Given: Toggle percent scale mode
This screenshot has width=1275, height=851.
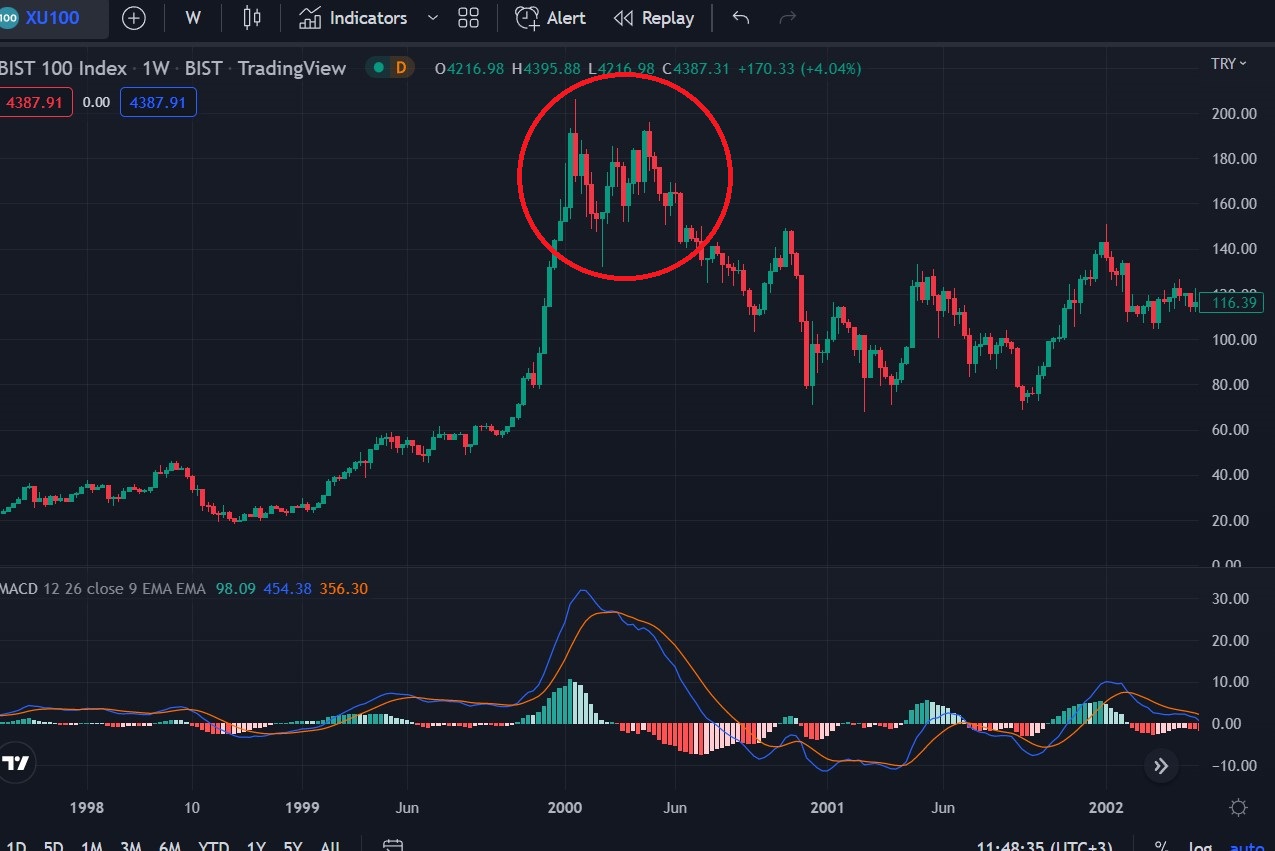Looking at the screenshot, I should [x=1161, y=846].
